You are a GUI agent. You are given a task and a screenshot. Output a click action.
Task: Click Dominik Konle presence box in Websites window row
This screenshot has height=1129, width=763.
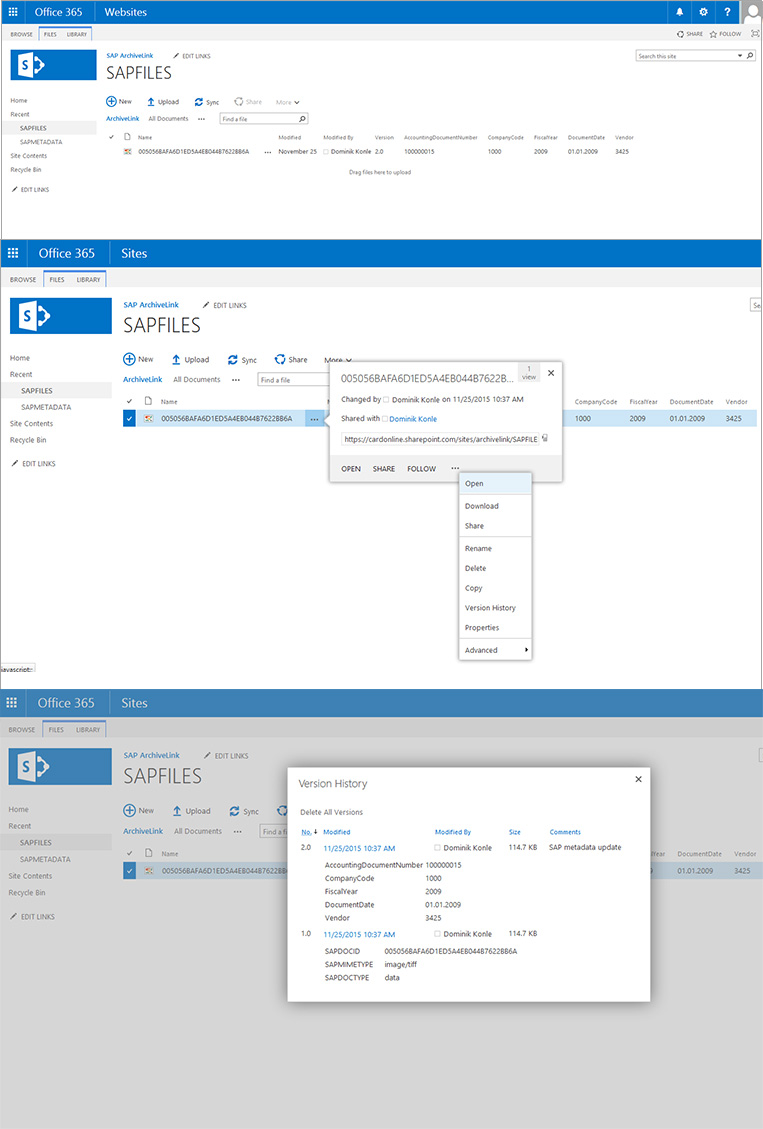click(326, 152)
